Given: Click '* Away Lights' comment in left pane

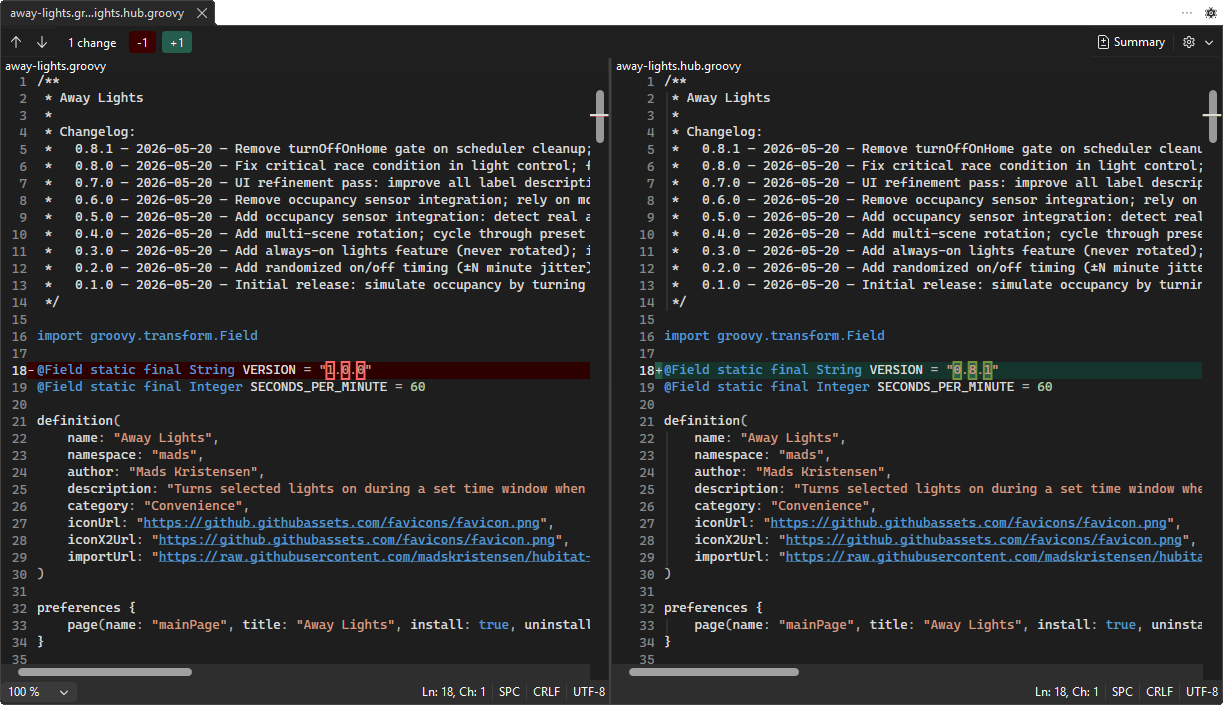Looking at the screenshot, I should pyautogui.click(x=94, y=98).
